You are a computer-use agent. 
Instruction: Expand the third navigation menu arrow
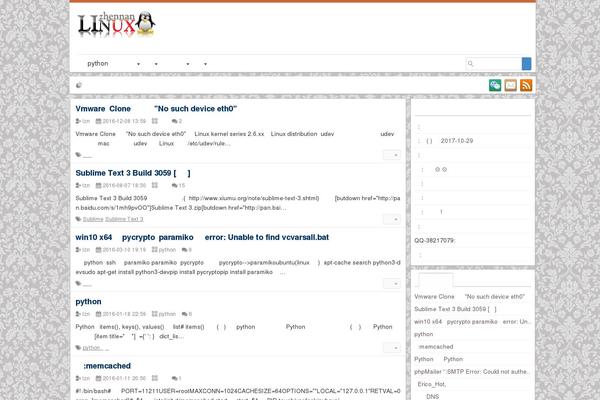point(188,64)
